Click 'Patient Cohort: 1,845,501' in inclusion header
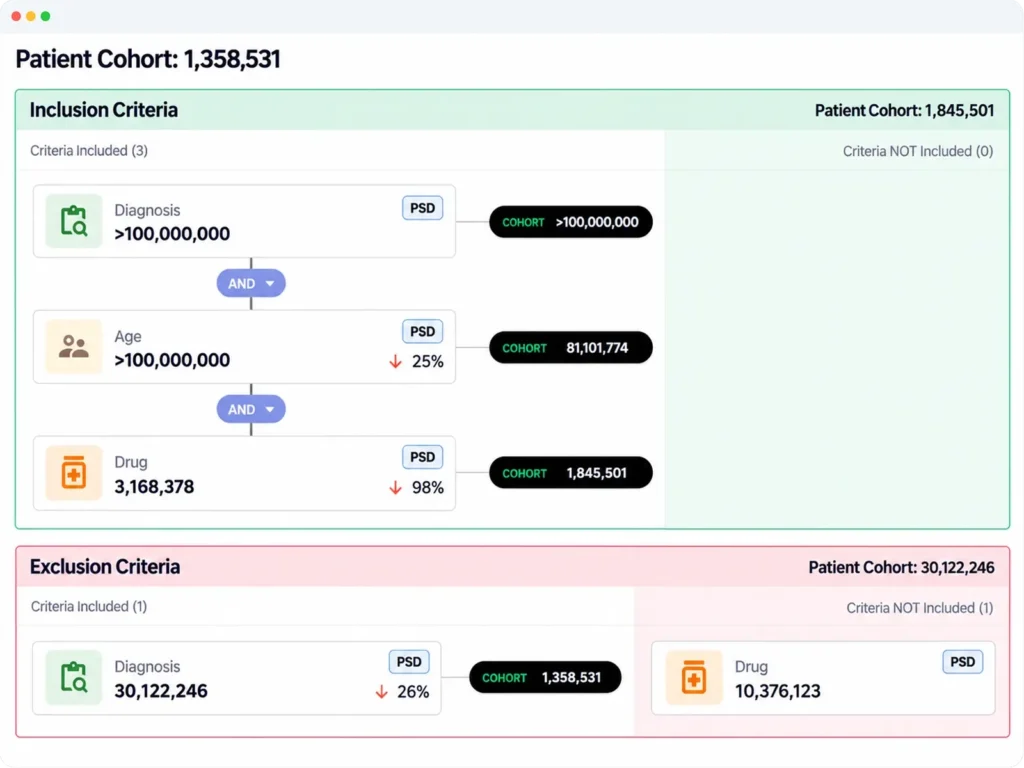 [x=904, y=110]
